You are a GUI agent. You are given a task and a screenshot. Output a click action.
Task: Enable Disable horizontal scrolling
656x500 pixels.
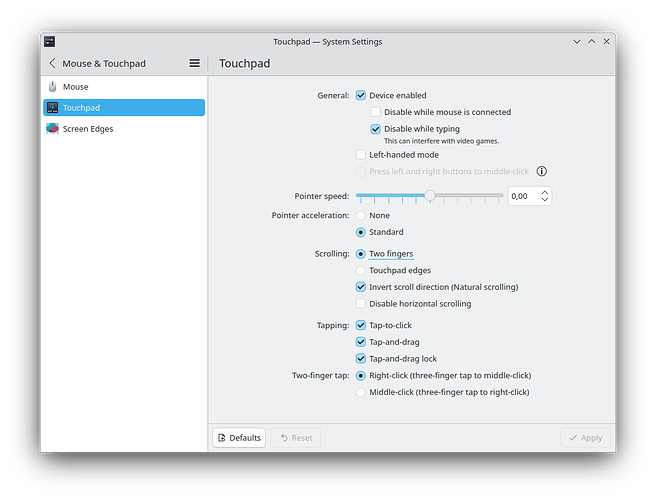(361, 304)
